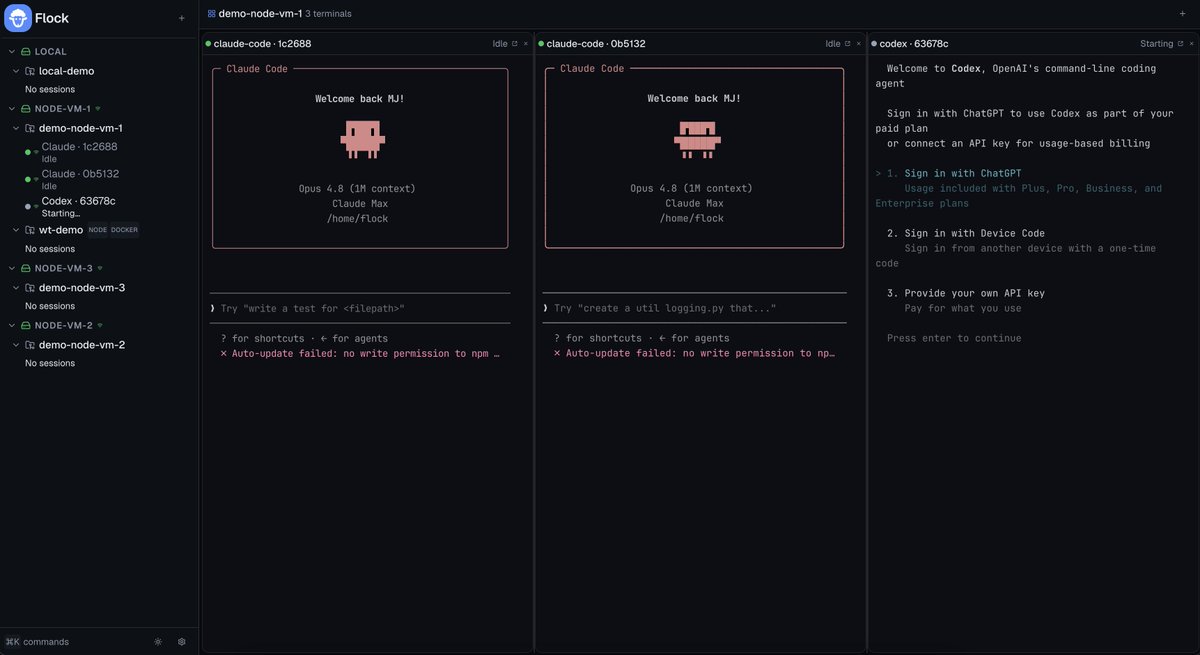1200x655 pixels.
Task: Choose Sign in with Device Code option
Action: click(972, 233)
